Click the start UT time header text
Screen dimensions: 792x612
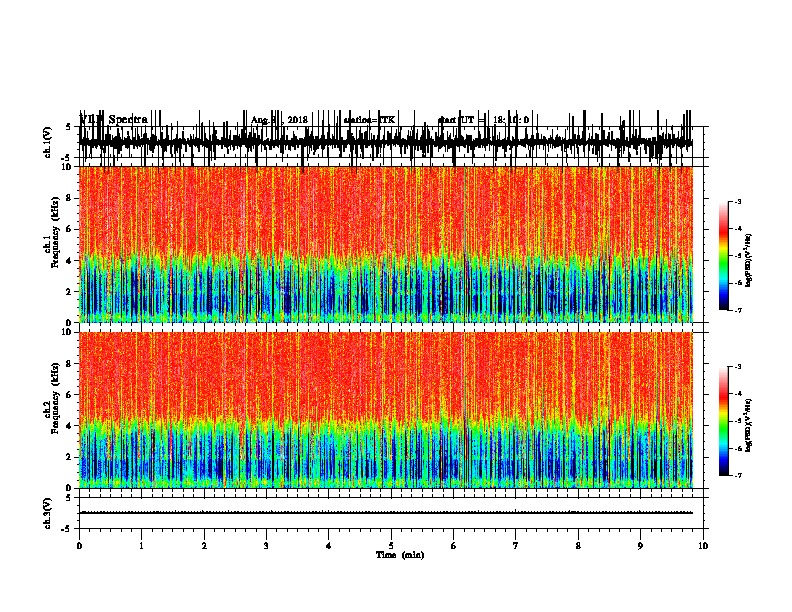click(x=483, y=120)
